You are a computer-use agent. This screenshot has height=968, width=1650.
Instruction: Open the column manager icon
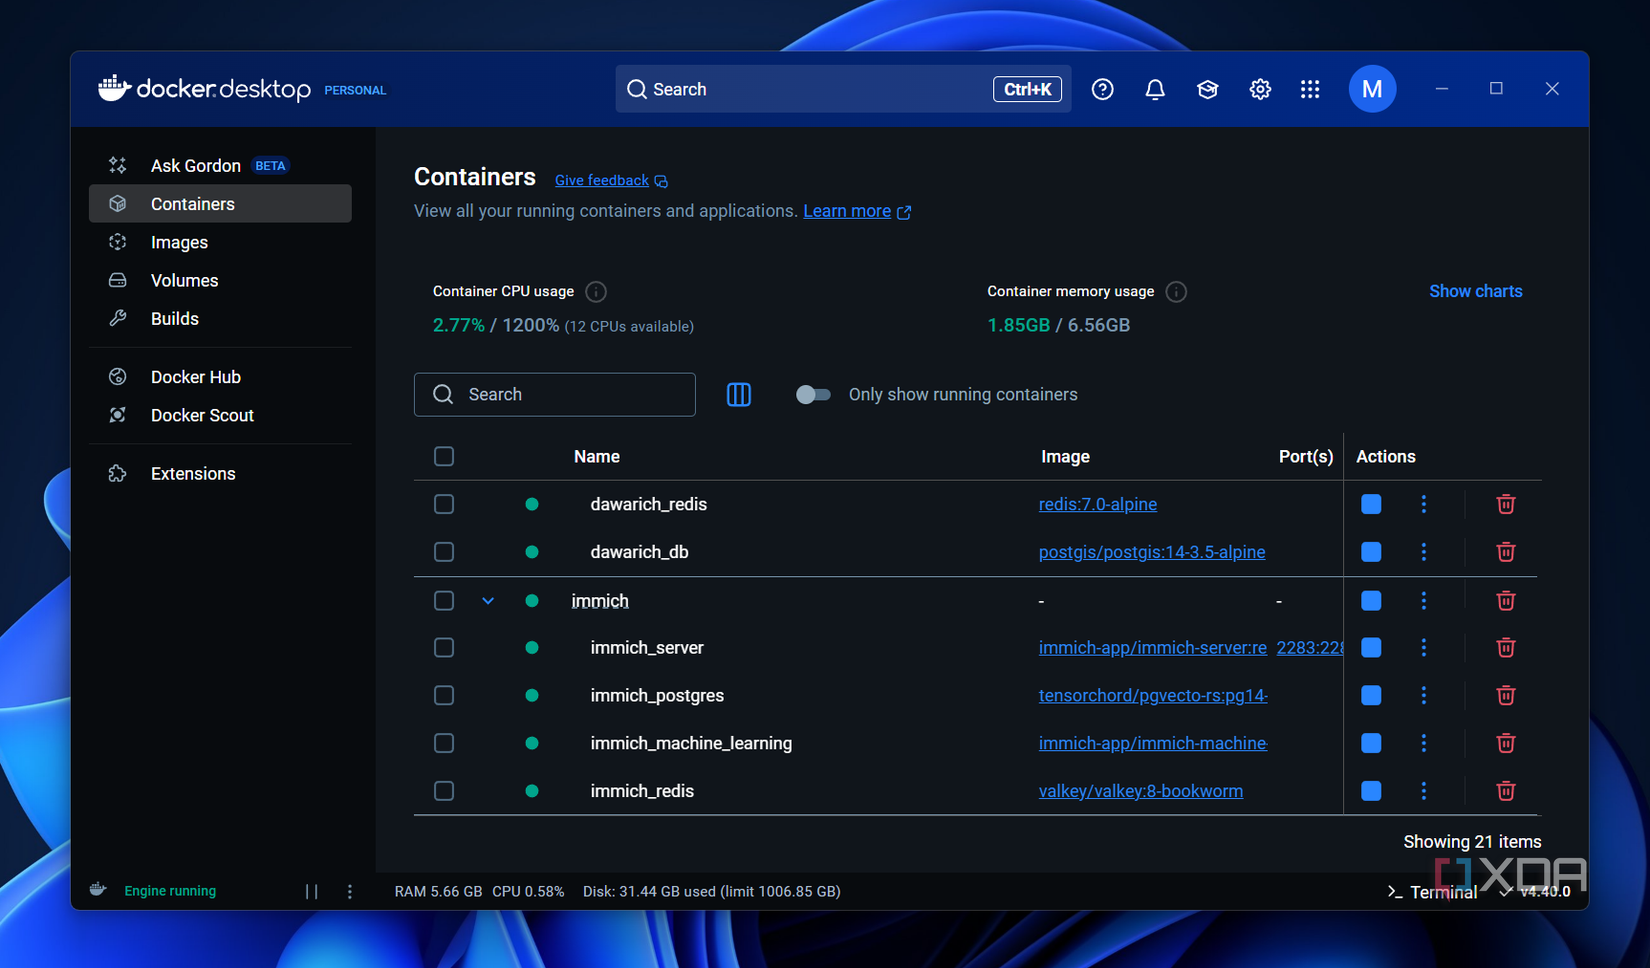(x=739, y=395)
